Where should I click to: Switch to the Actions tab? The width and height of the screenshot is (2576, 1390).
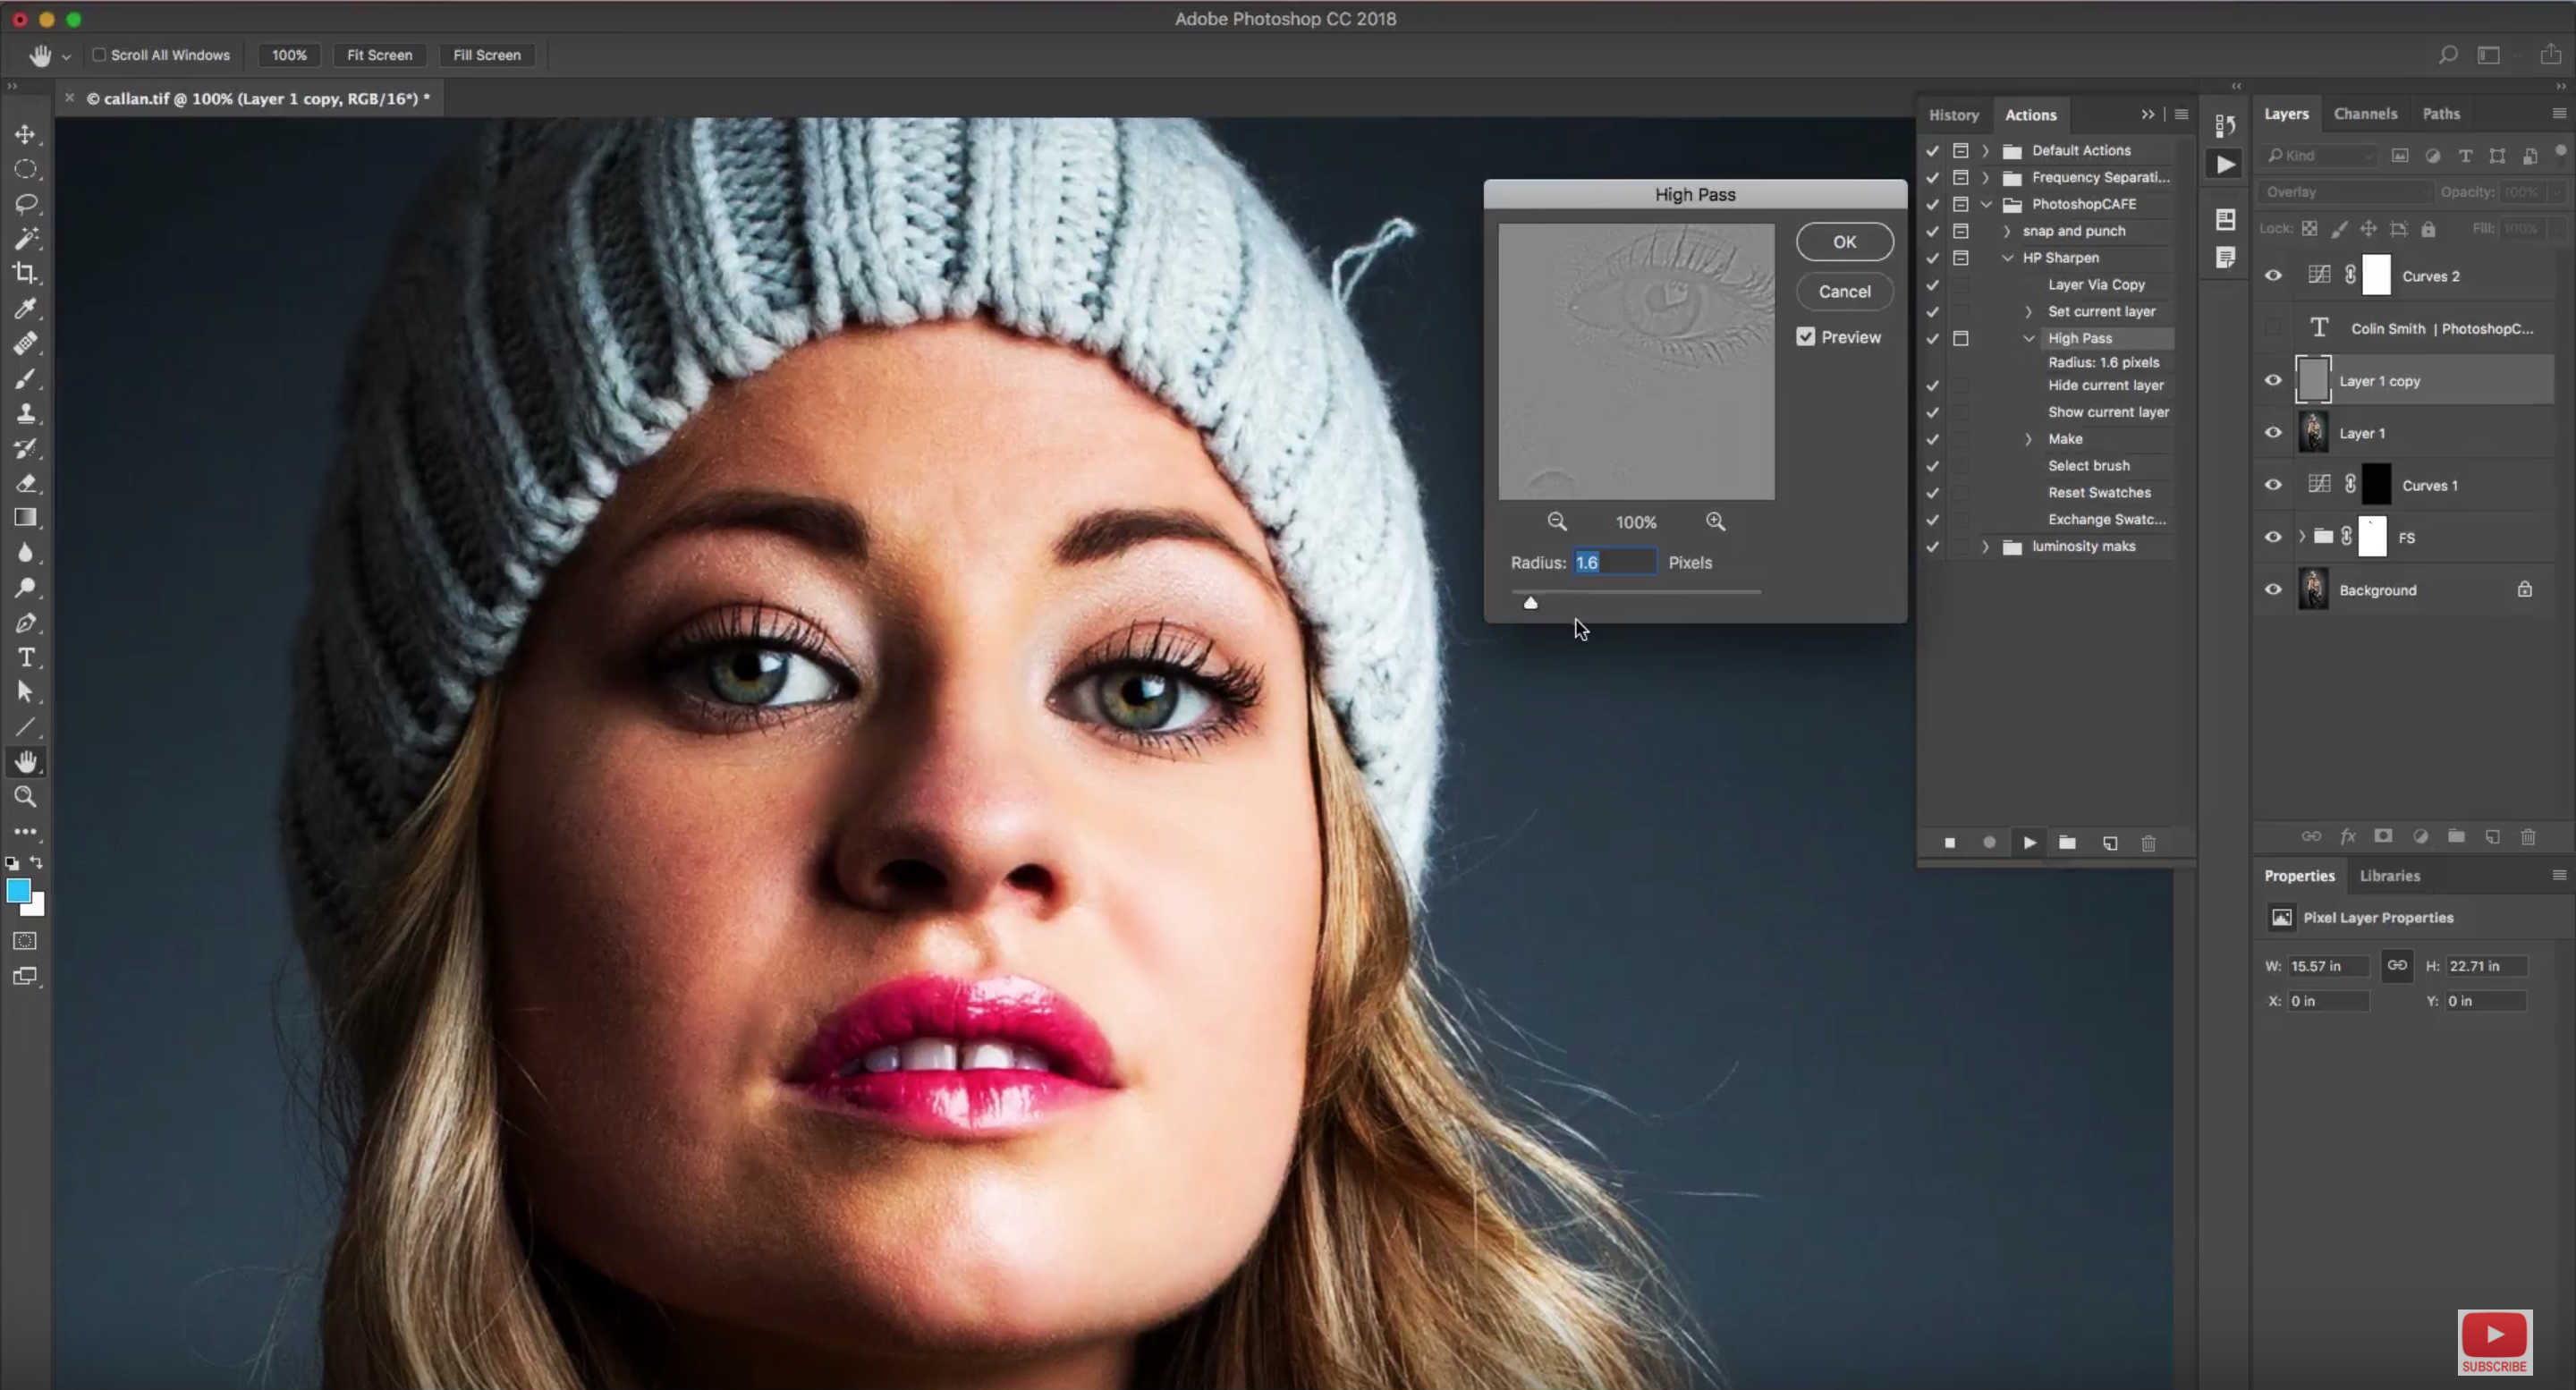tap(2030, 115)
